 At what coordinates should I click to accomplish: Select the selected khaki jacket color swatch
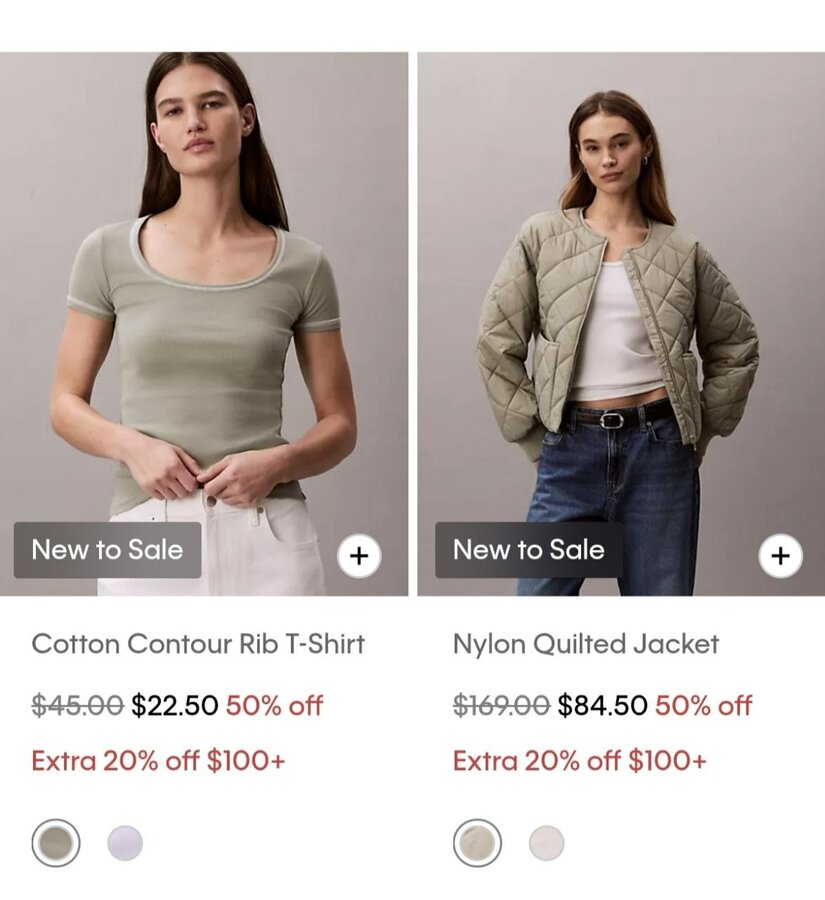click(477, 843)
